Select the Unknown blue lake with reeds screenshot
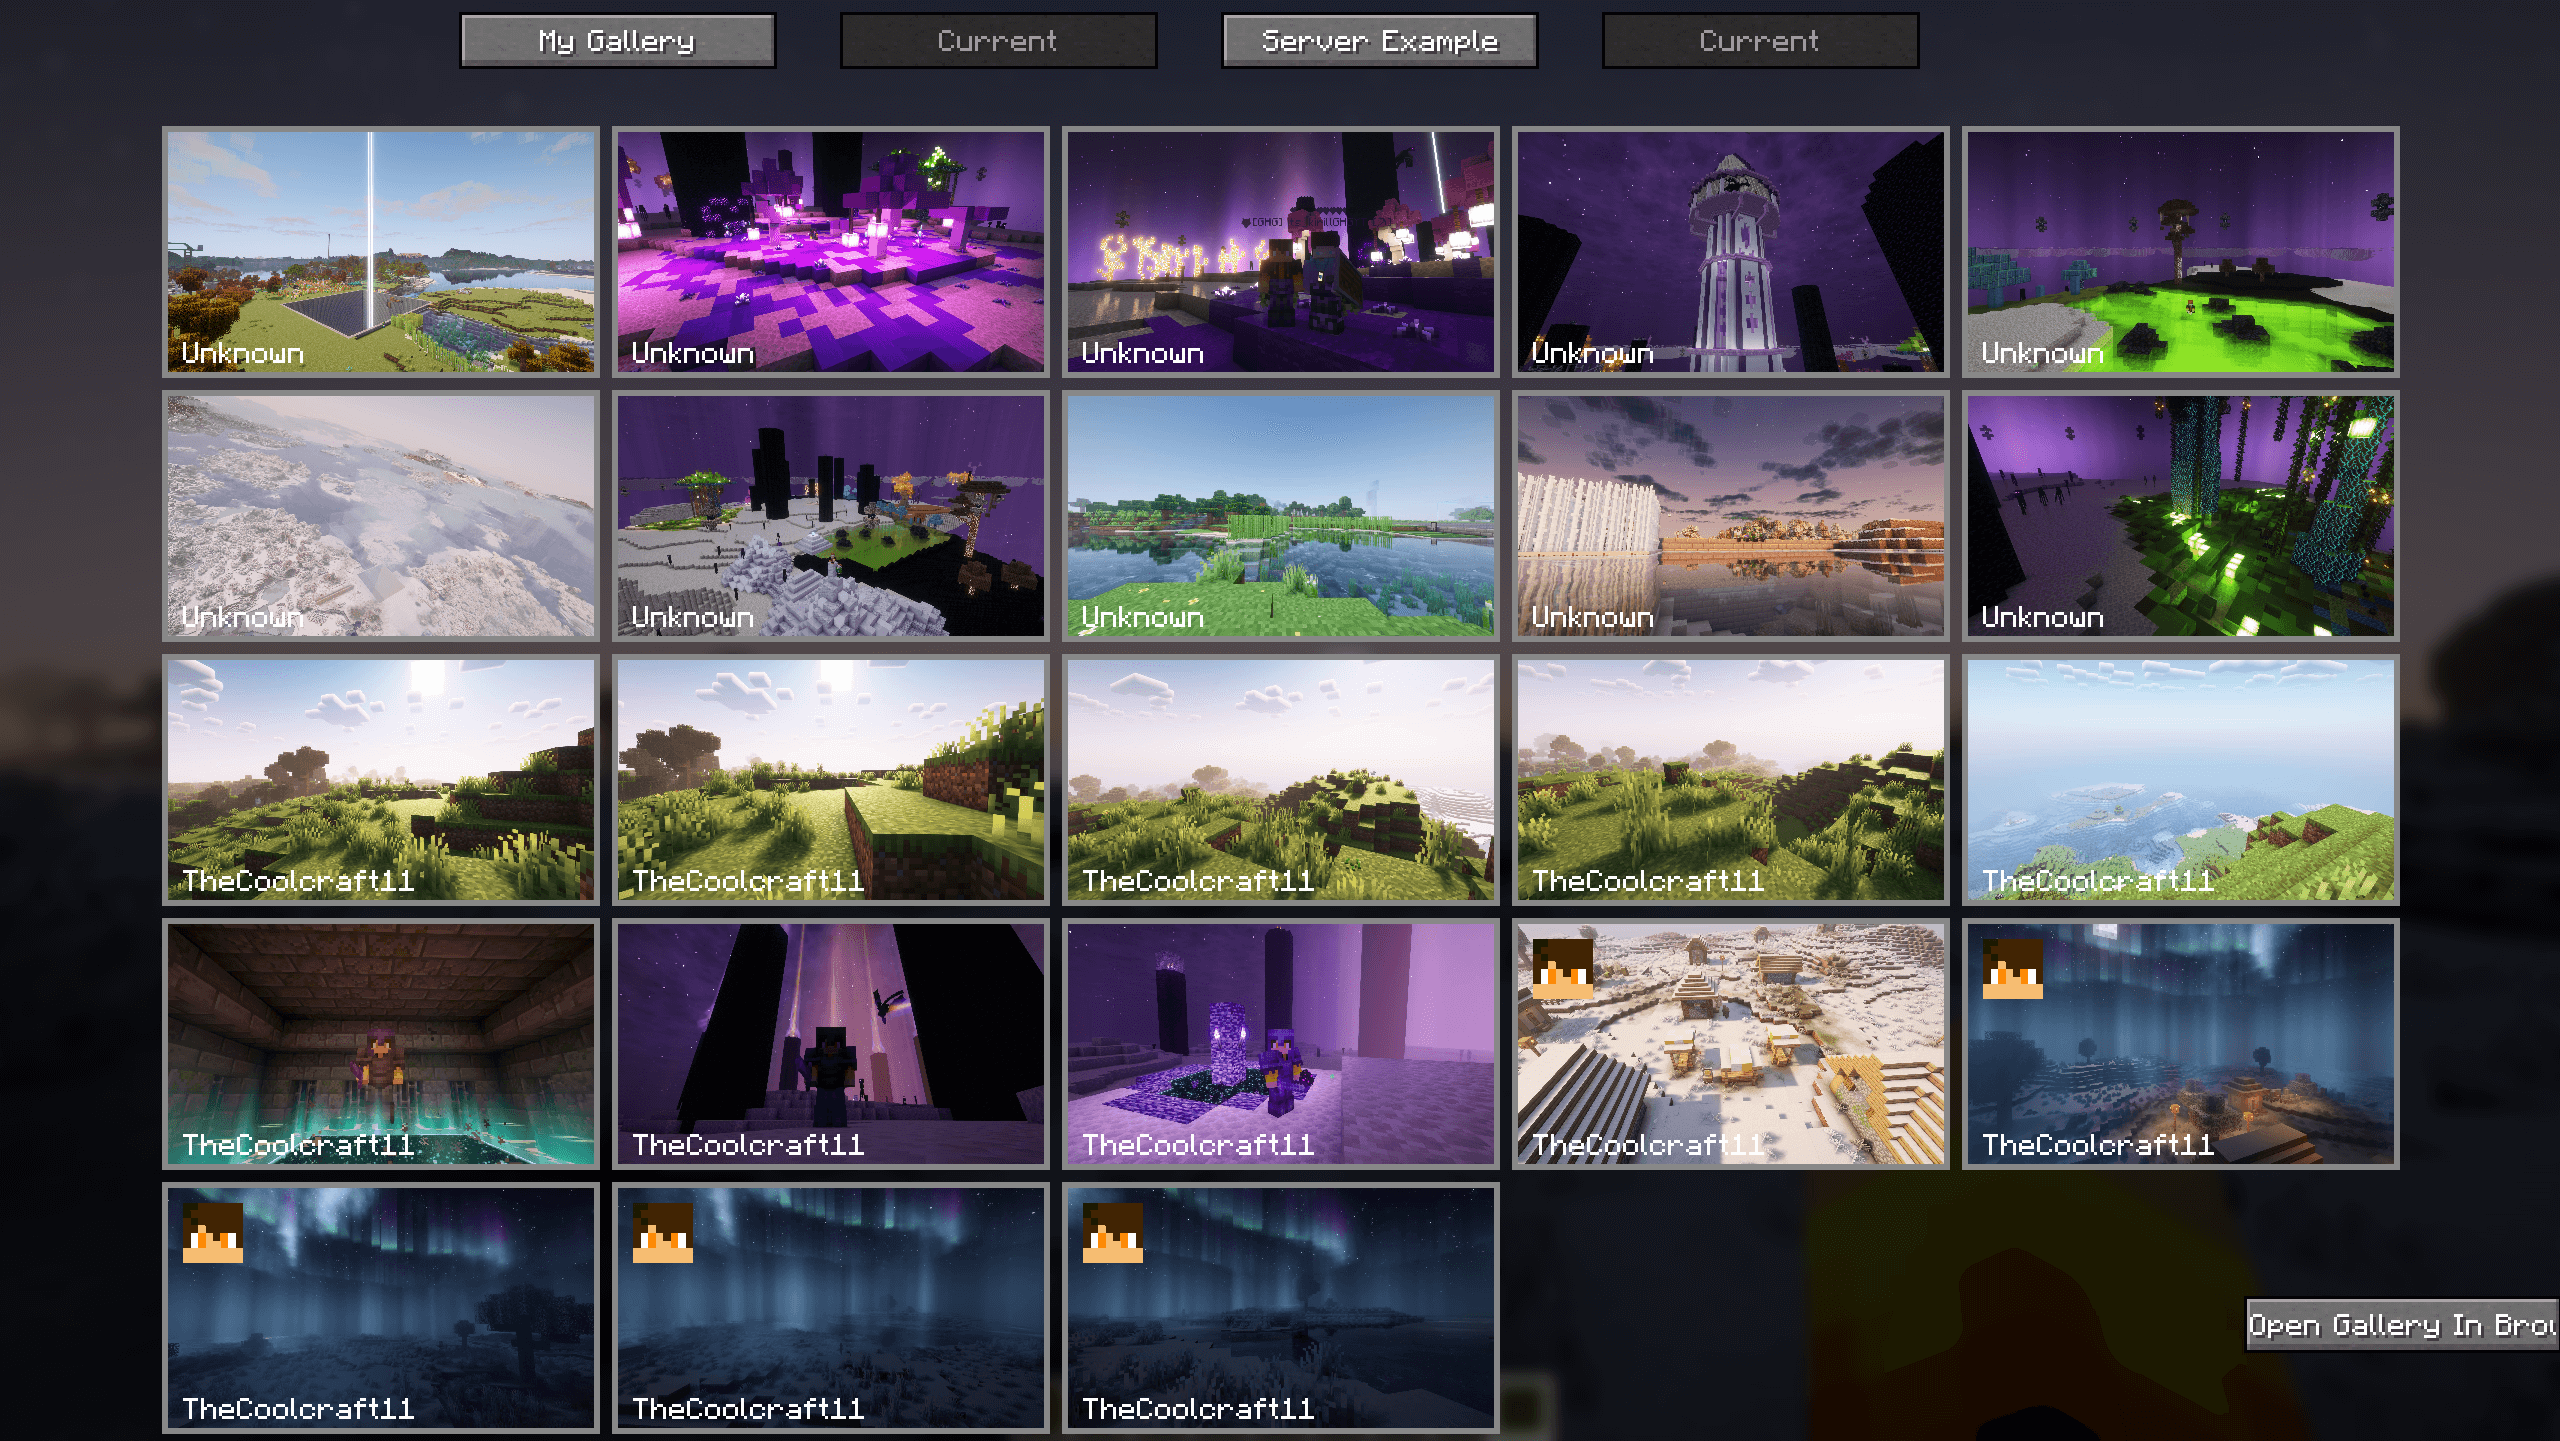 [x=1281, y=516]
